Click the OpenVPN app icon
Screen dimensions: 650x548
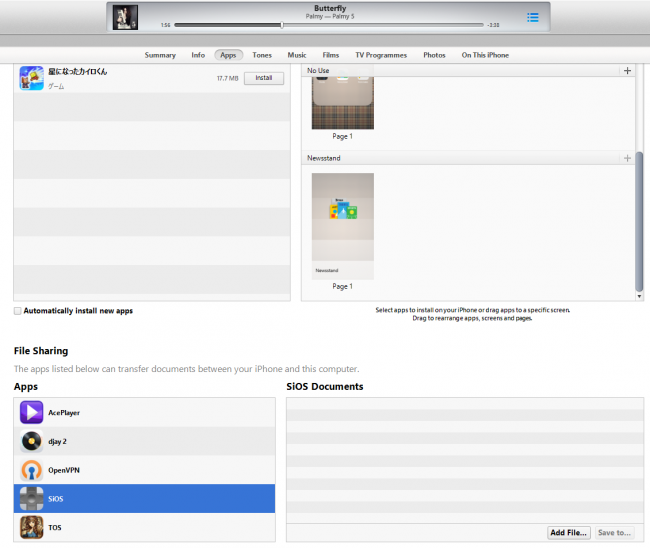click(32, 470)
